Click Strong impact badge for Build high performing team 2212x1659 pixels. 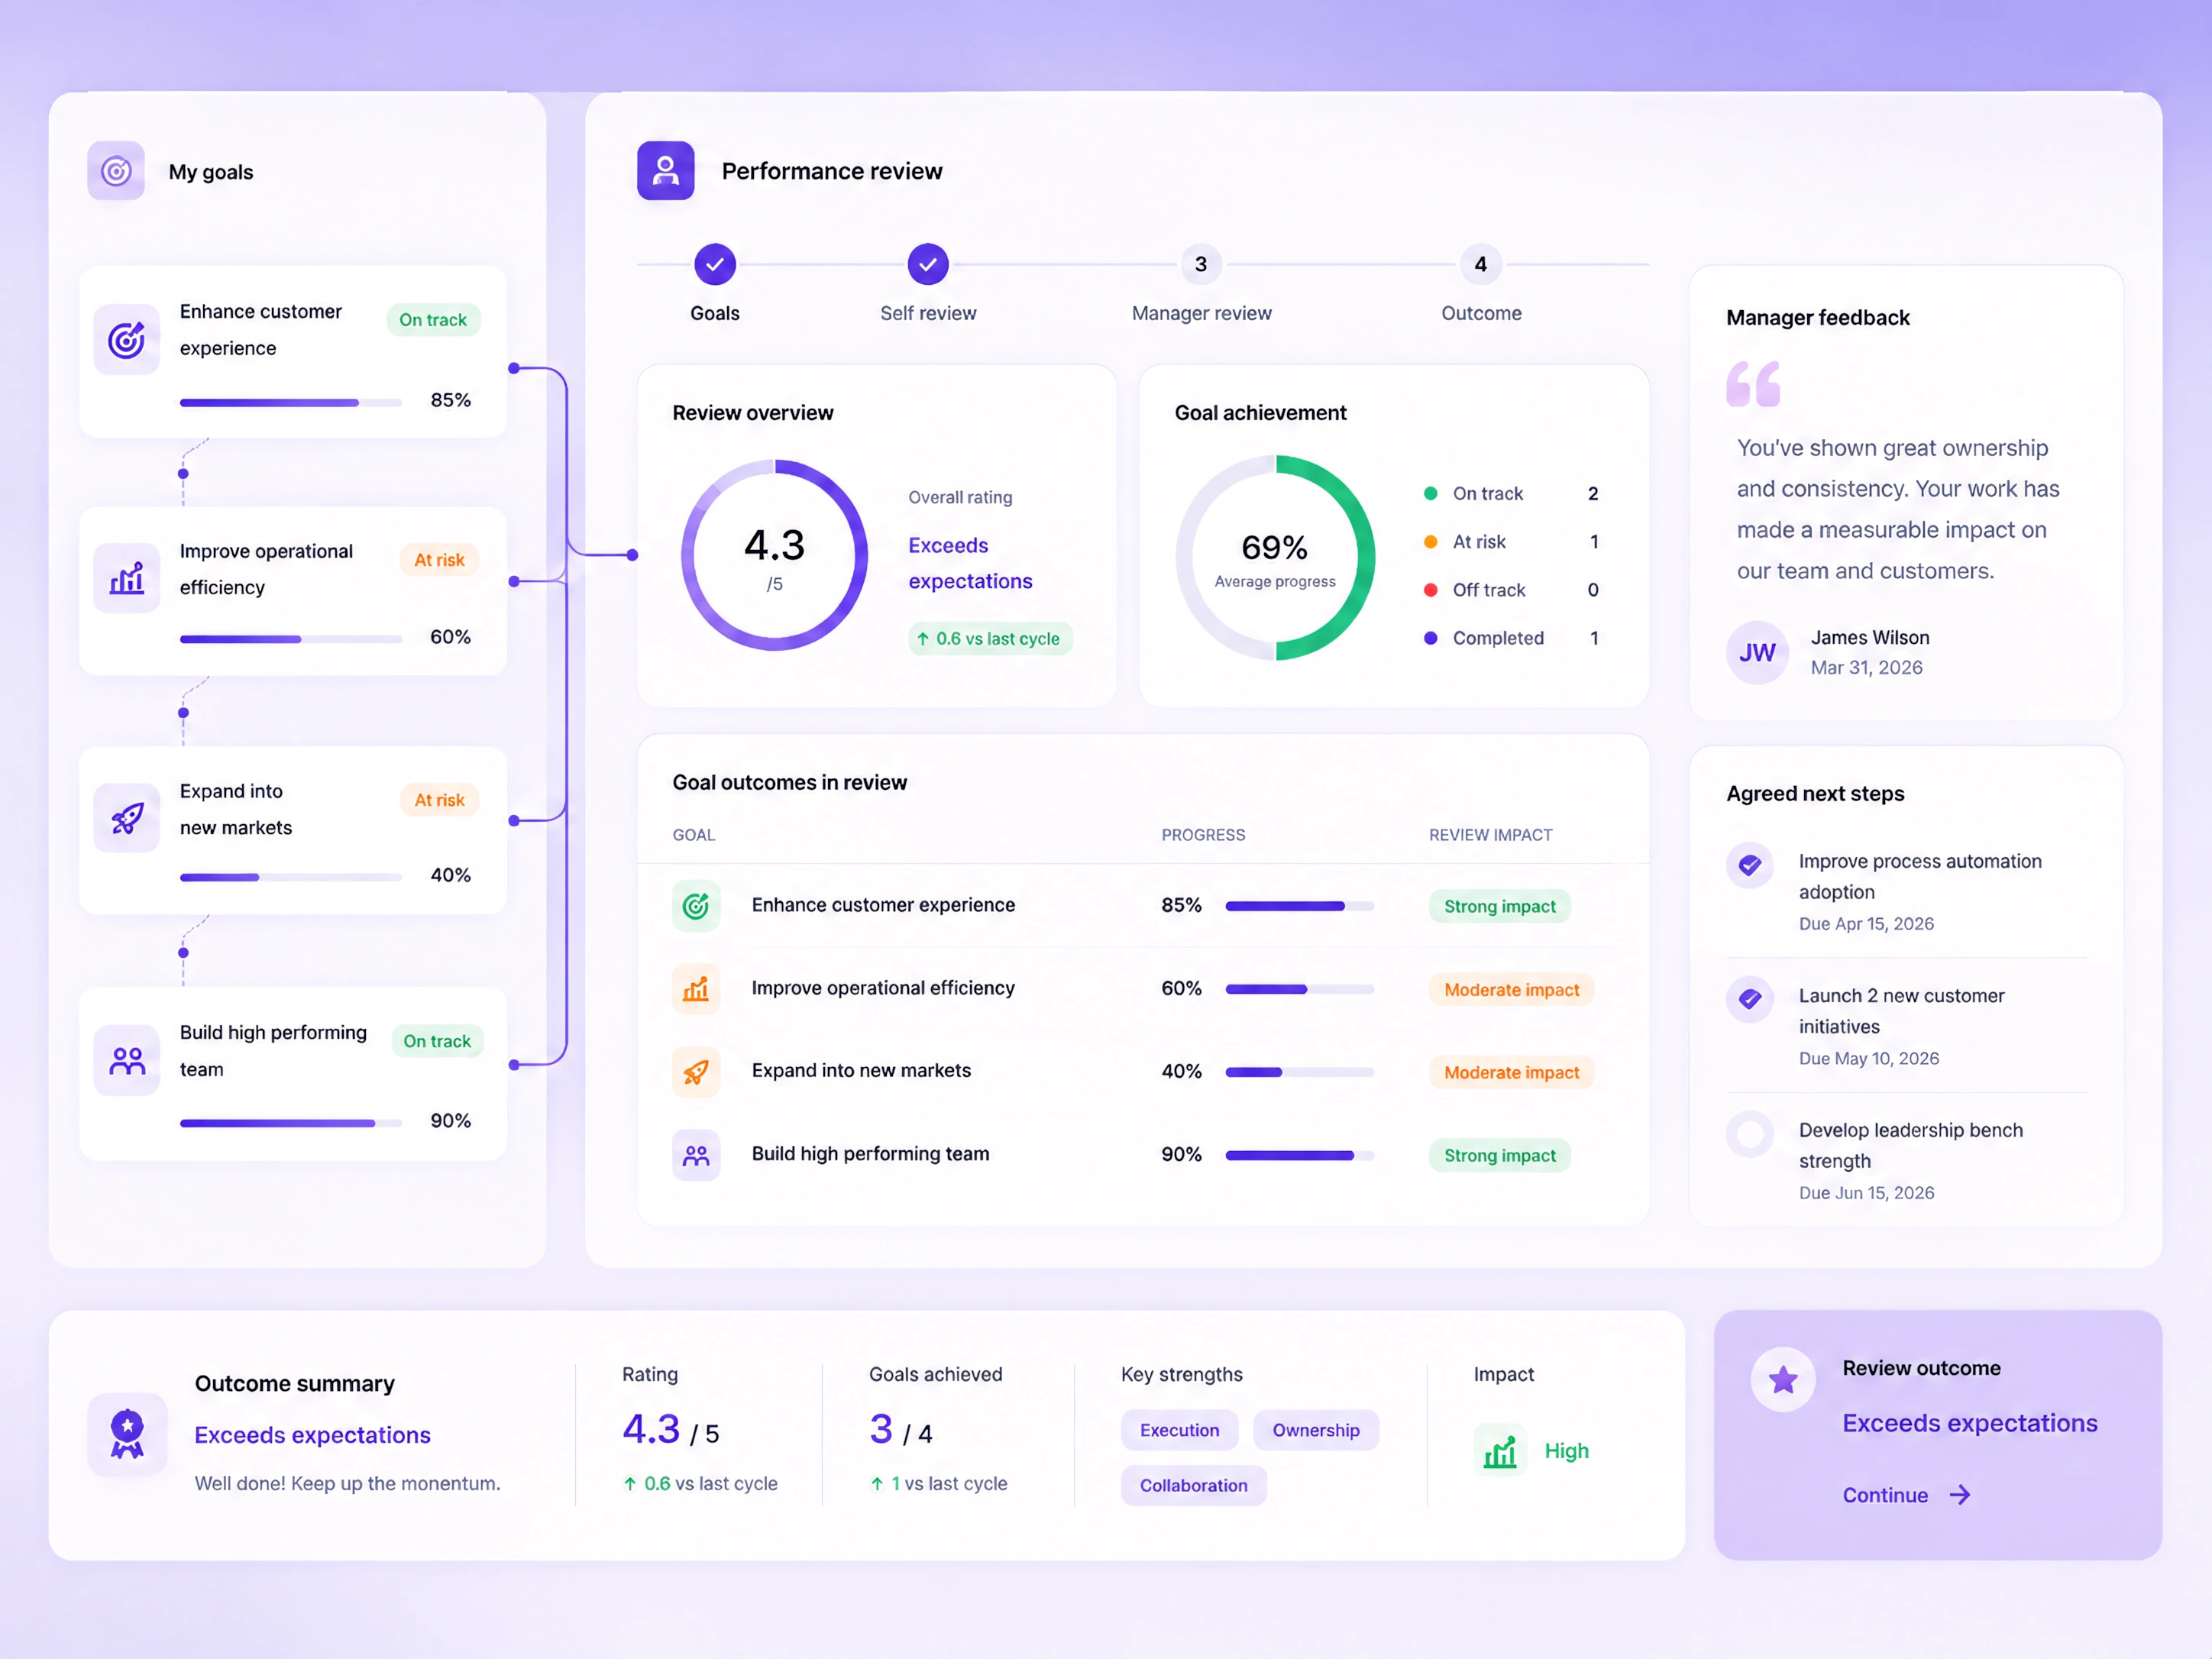click(1500, 1155)
